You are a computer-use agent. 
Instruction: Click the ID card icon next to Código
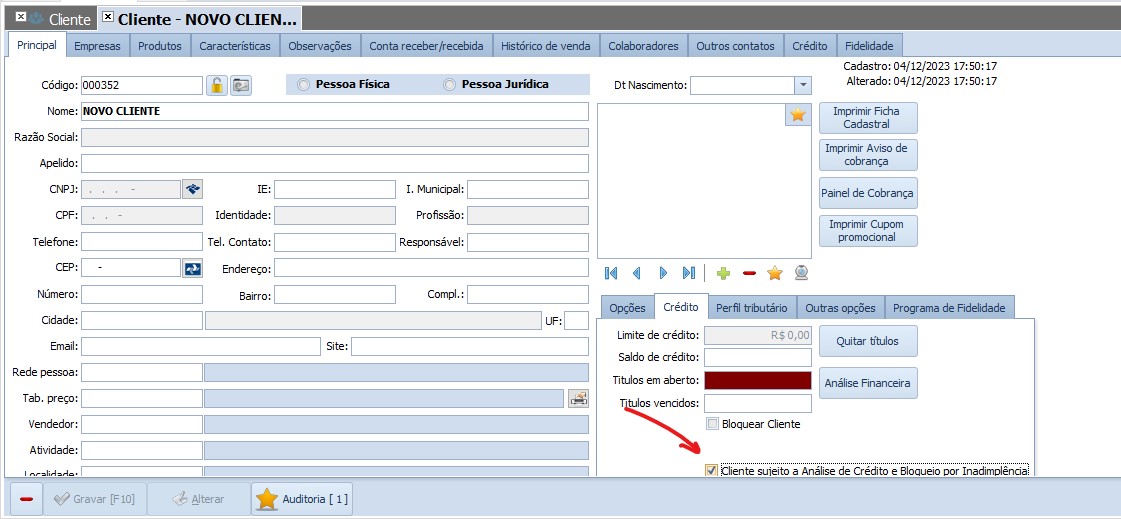coord(241,85)
